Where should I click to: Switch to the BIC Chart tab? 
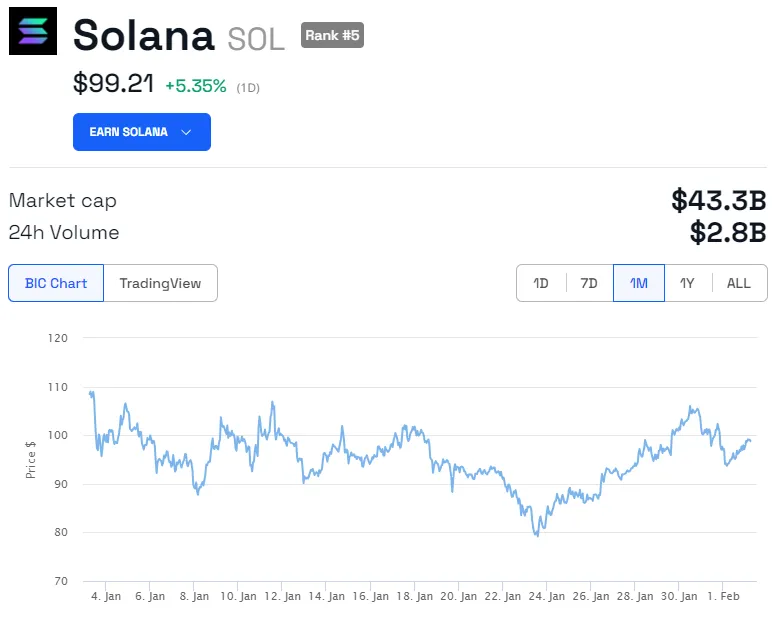point(56,283)
